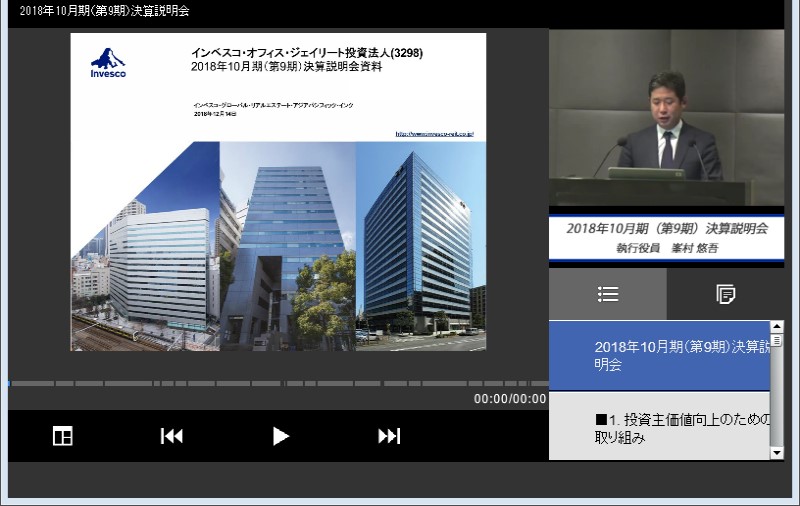Click the 00:00/00:00 time display
The height and width of the screenshot is (506, 800).
coord(510,399)
